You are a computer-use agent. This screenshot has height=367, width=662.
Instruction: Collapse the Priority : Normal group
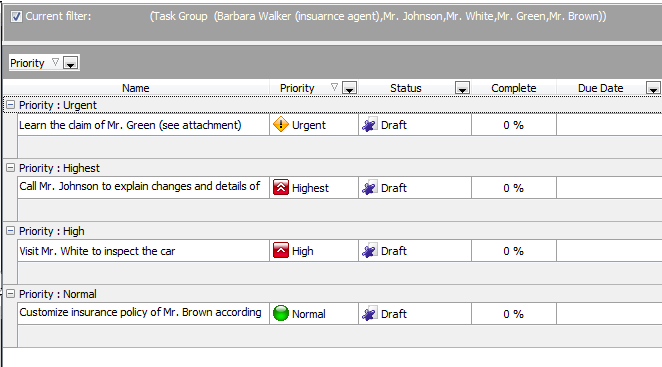[11, 294]
